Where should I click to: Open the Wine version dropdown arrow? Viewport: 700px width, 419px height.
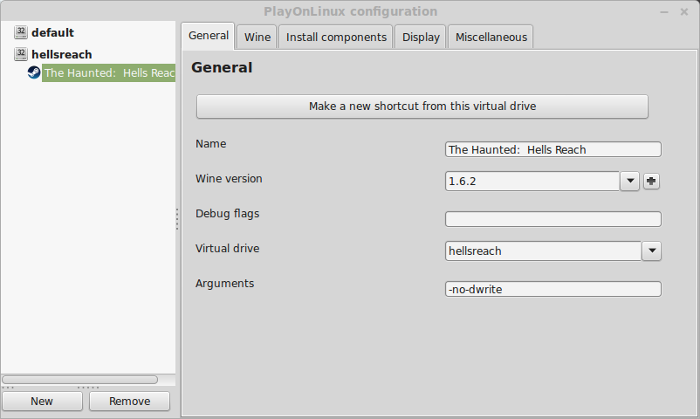point(630,181)
